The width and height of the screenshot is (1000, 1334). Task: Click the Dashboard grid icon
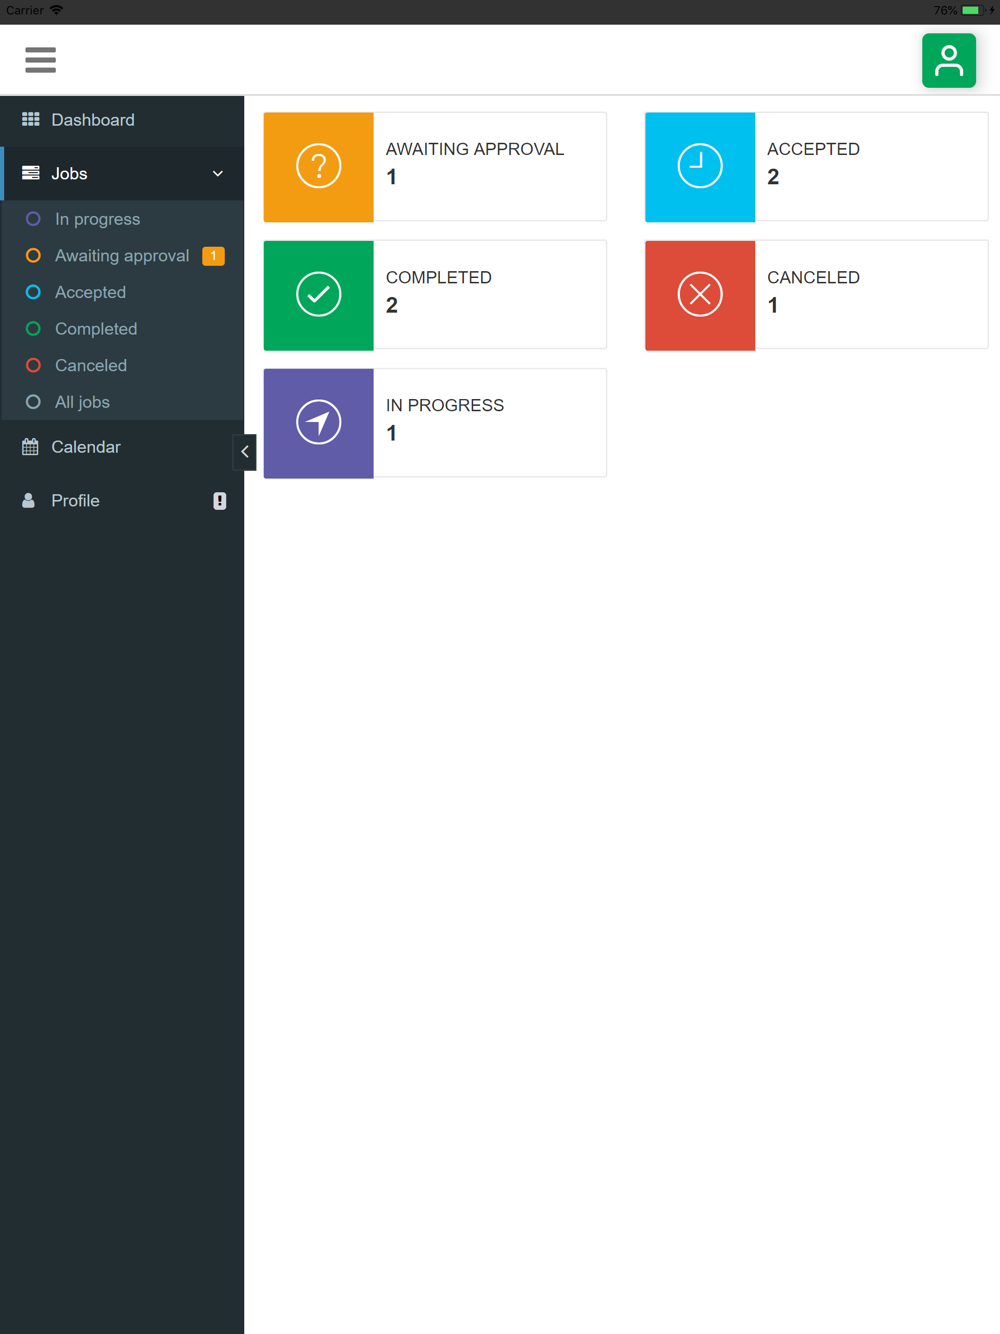[x=31, y=119]
